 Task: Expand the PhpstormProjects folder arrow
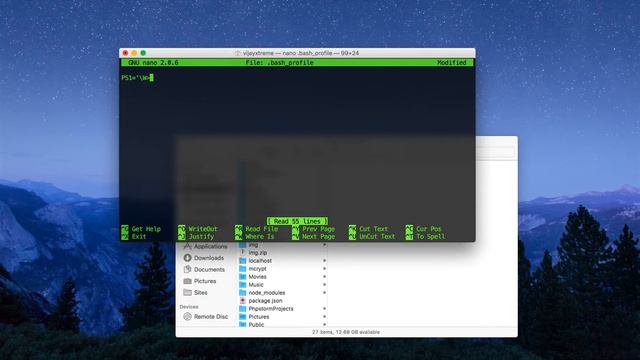pos(324,309)
